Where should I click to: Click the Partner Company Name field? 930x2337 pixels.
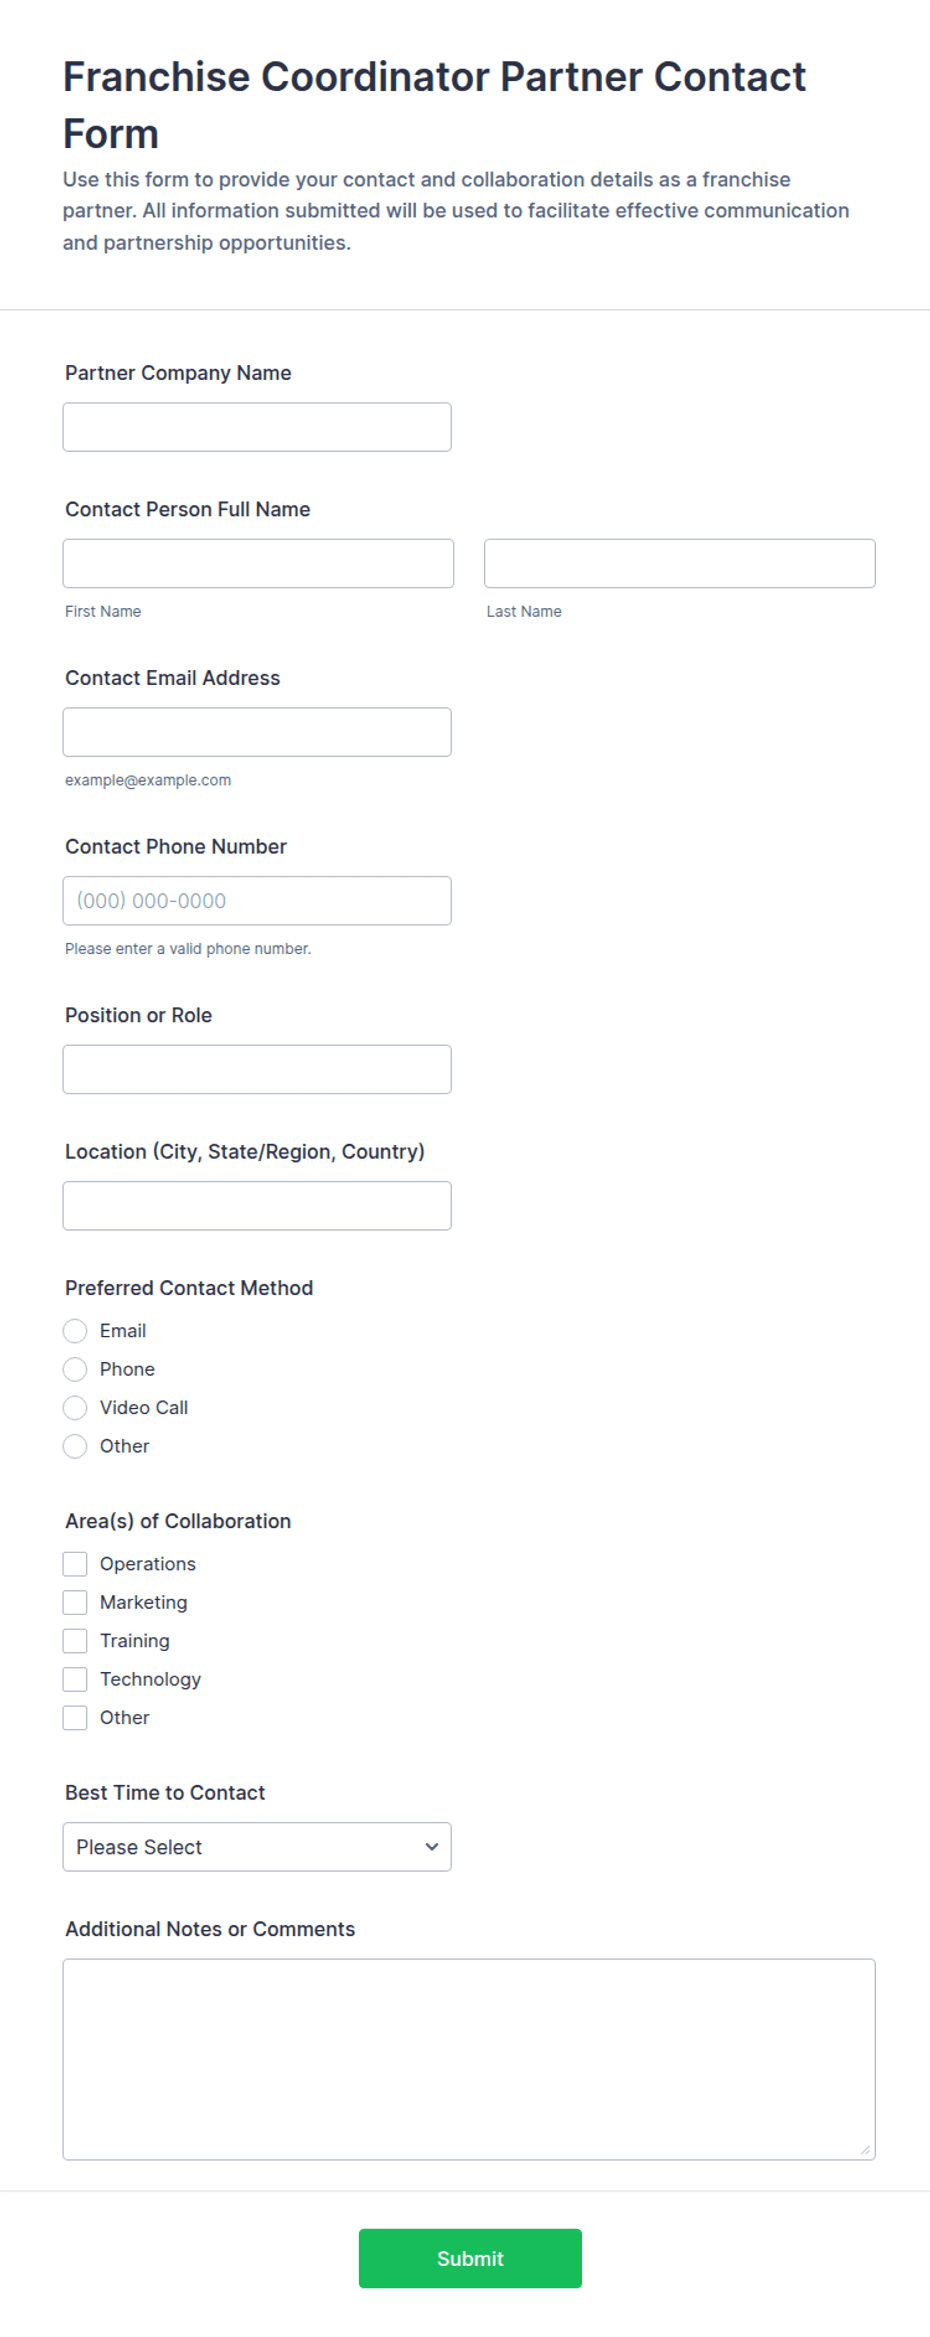257,427
